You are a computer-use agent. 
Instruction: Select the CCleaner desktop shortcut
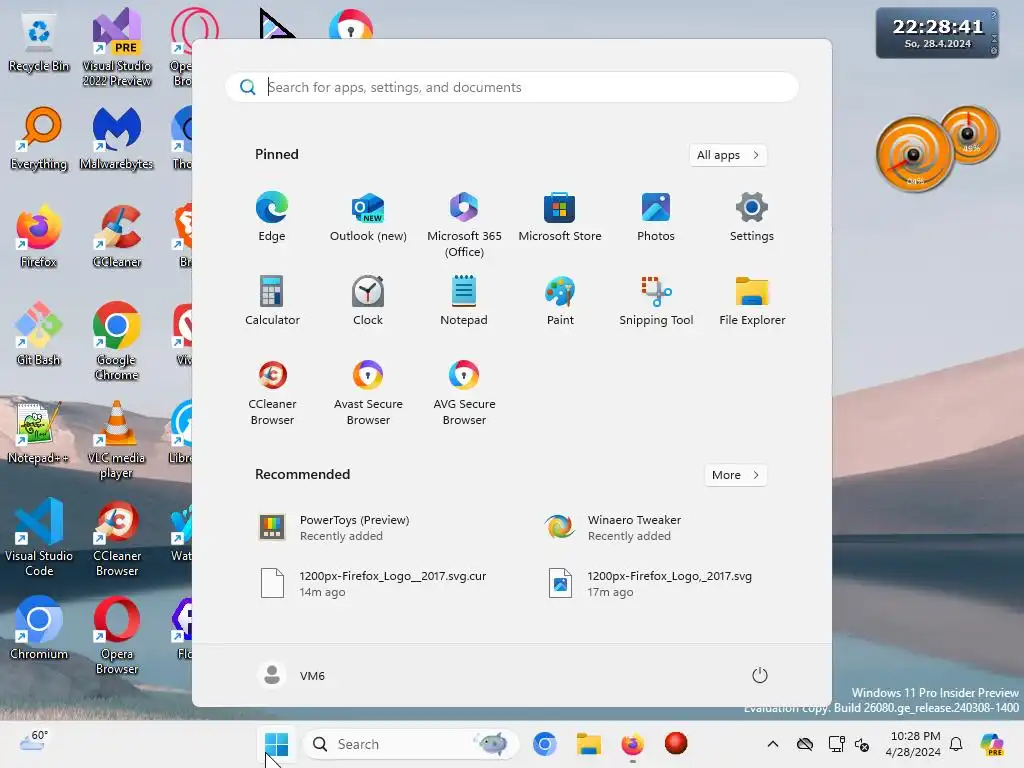[117, 237]
